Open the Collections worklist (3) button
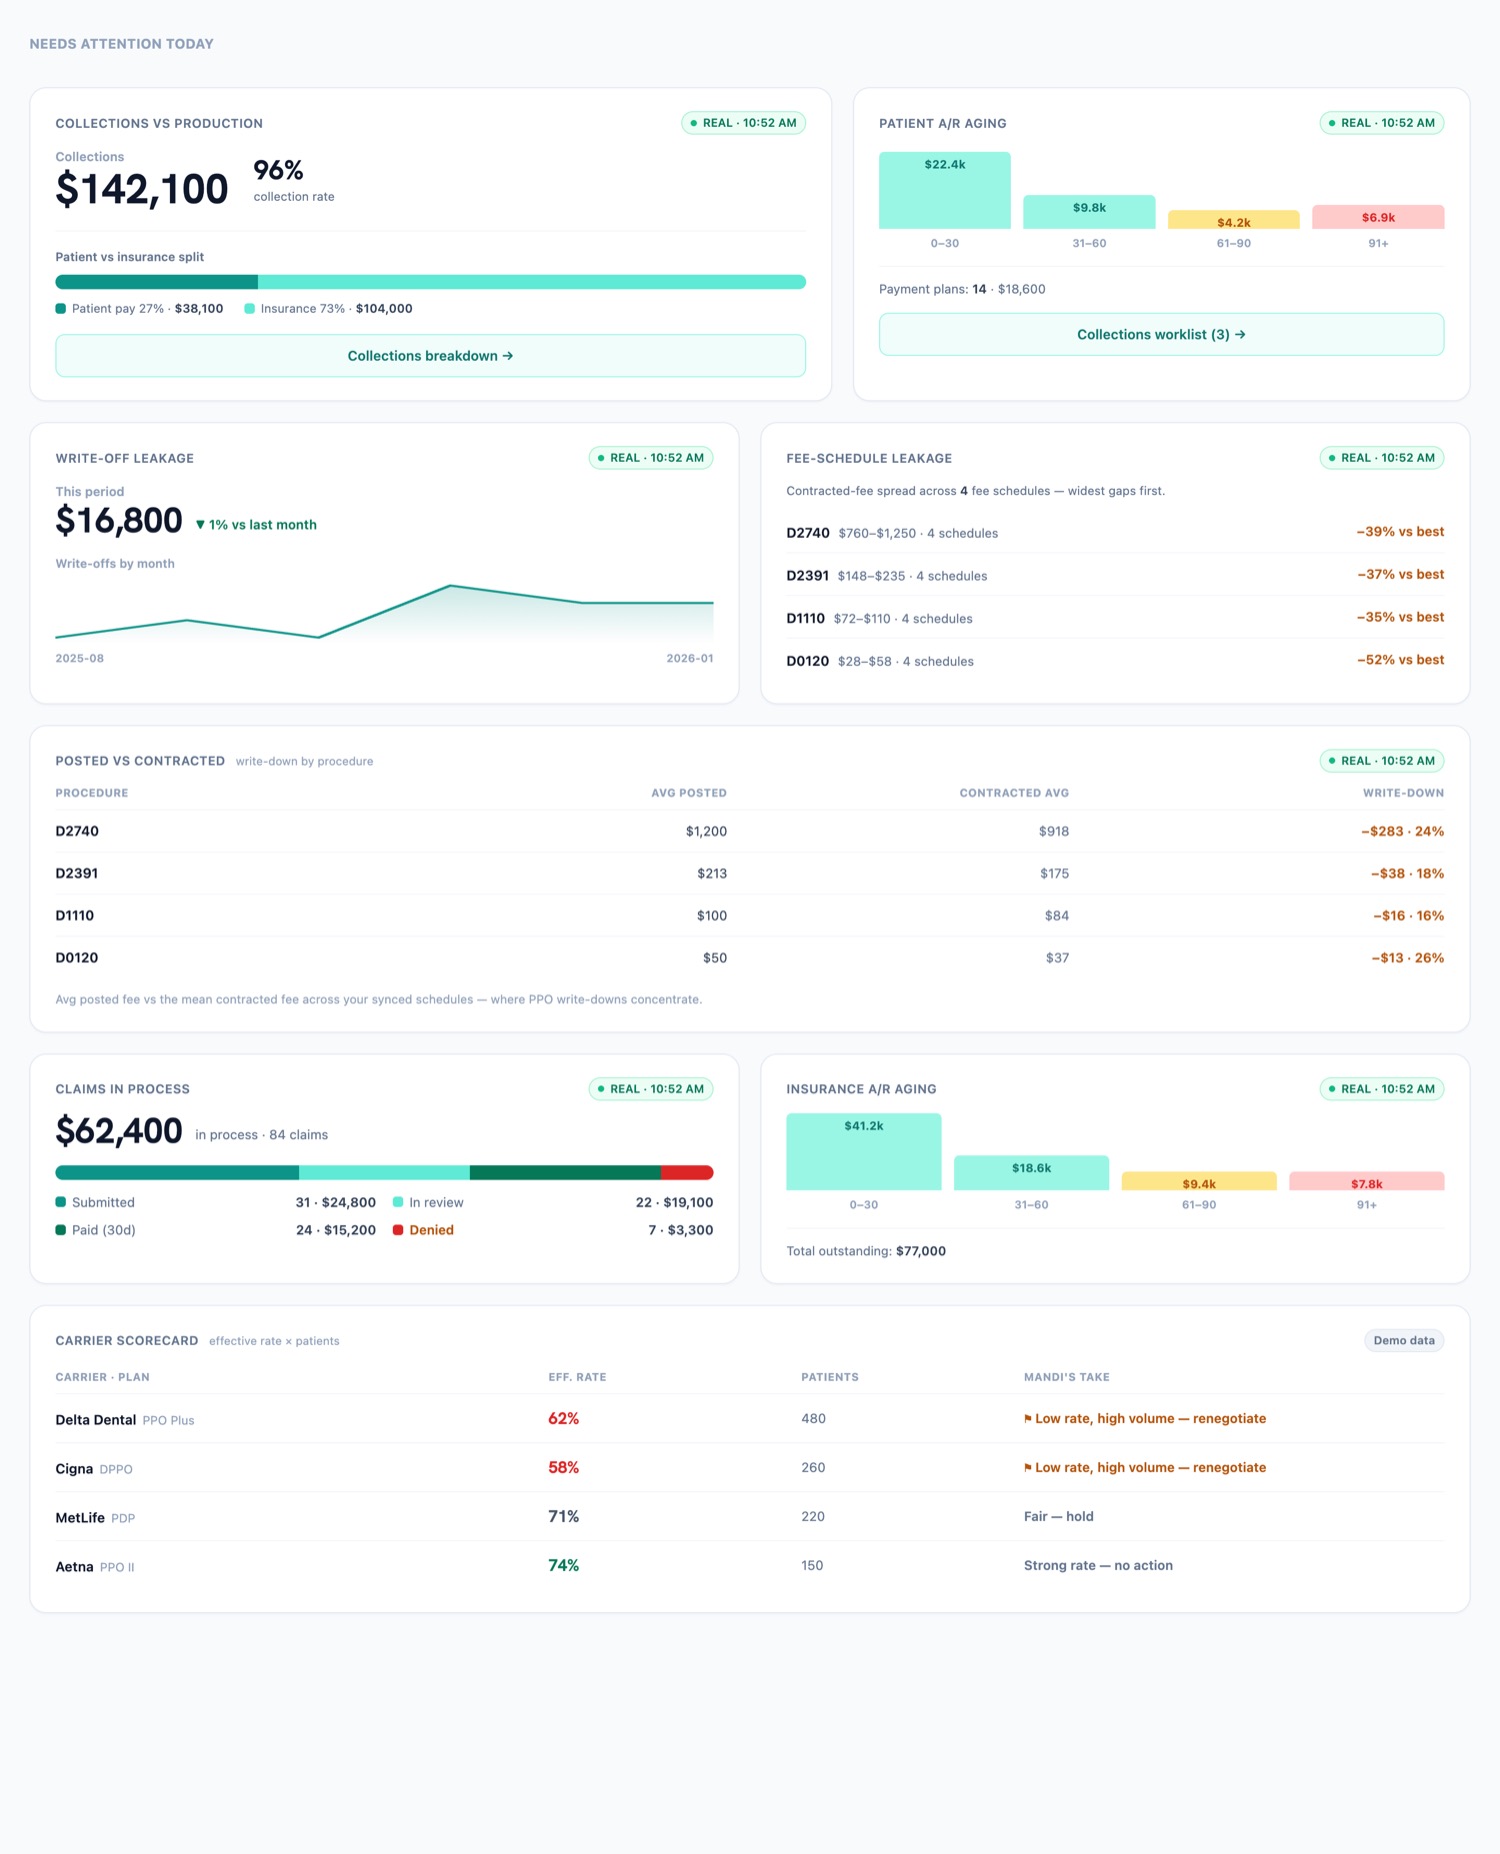The height and width of the screenshot is (1854, 1500). point(1161,334)
